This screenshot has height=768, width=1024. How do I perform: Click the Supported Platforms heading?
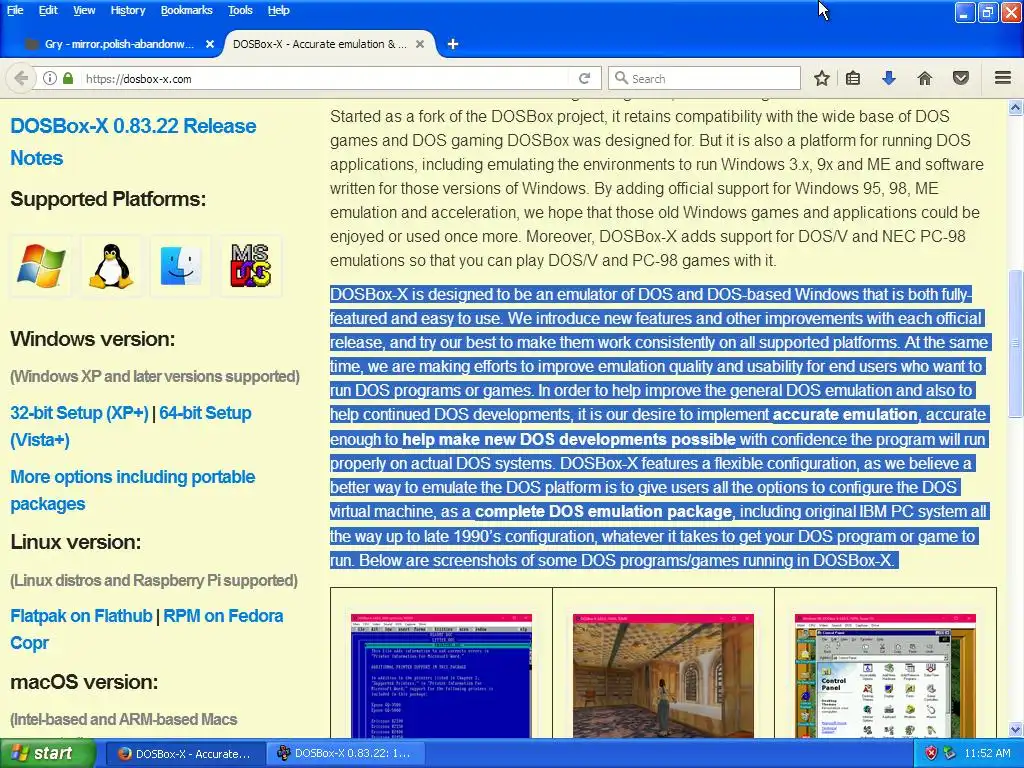(108, 199)
